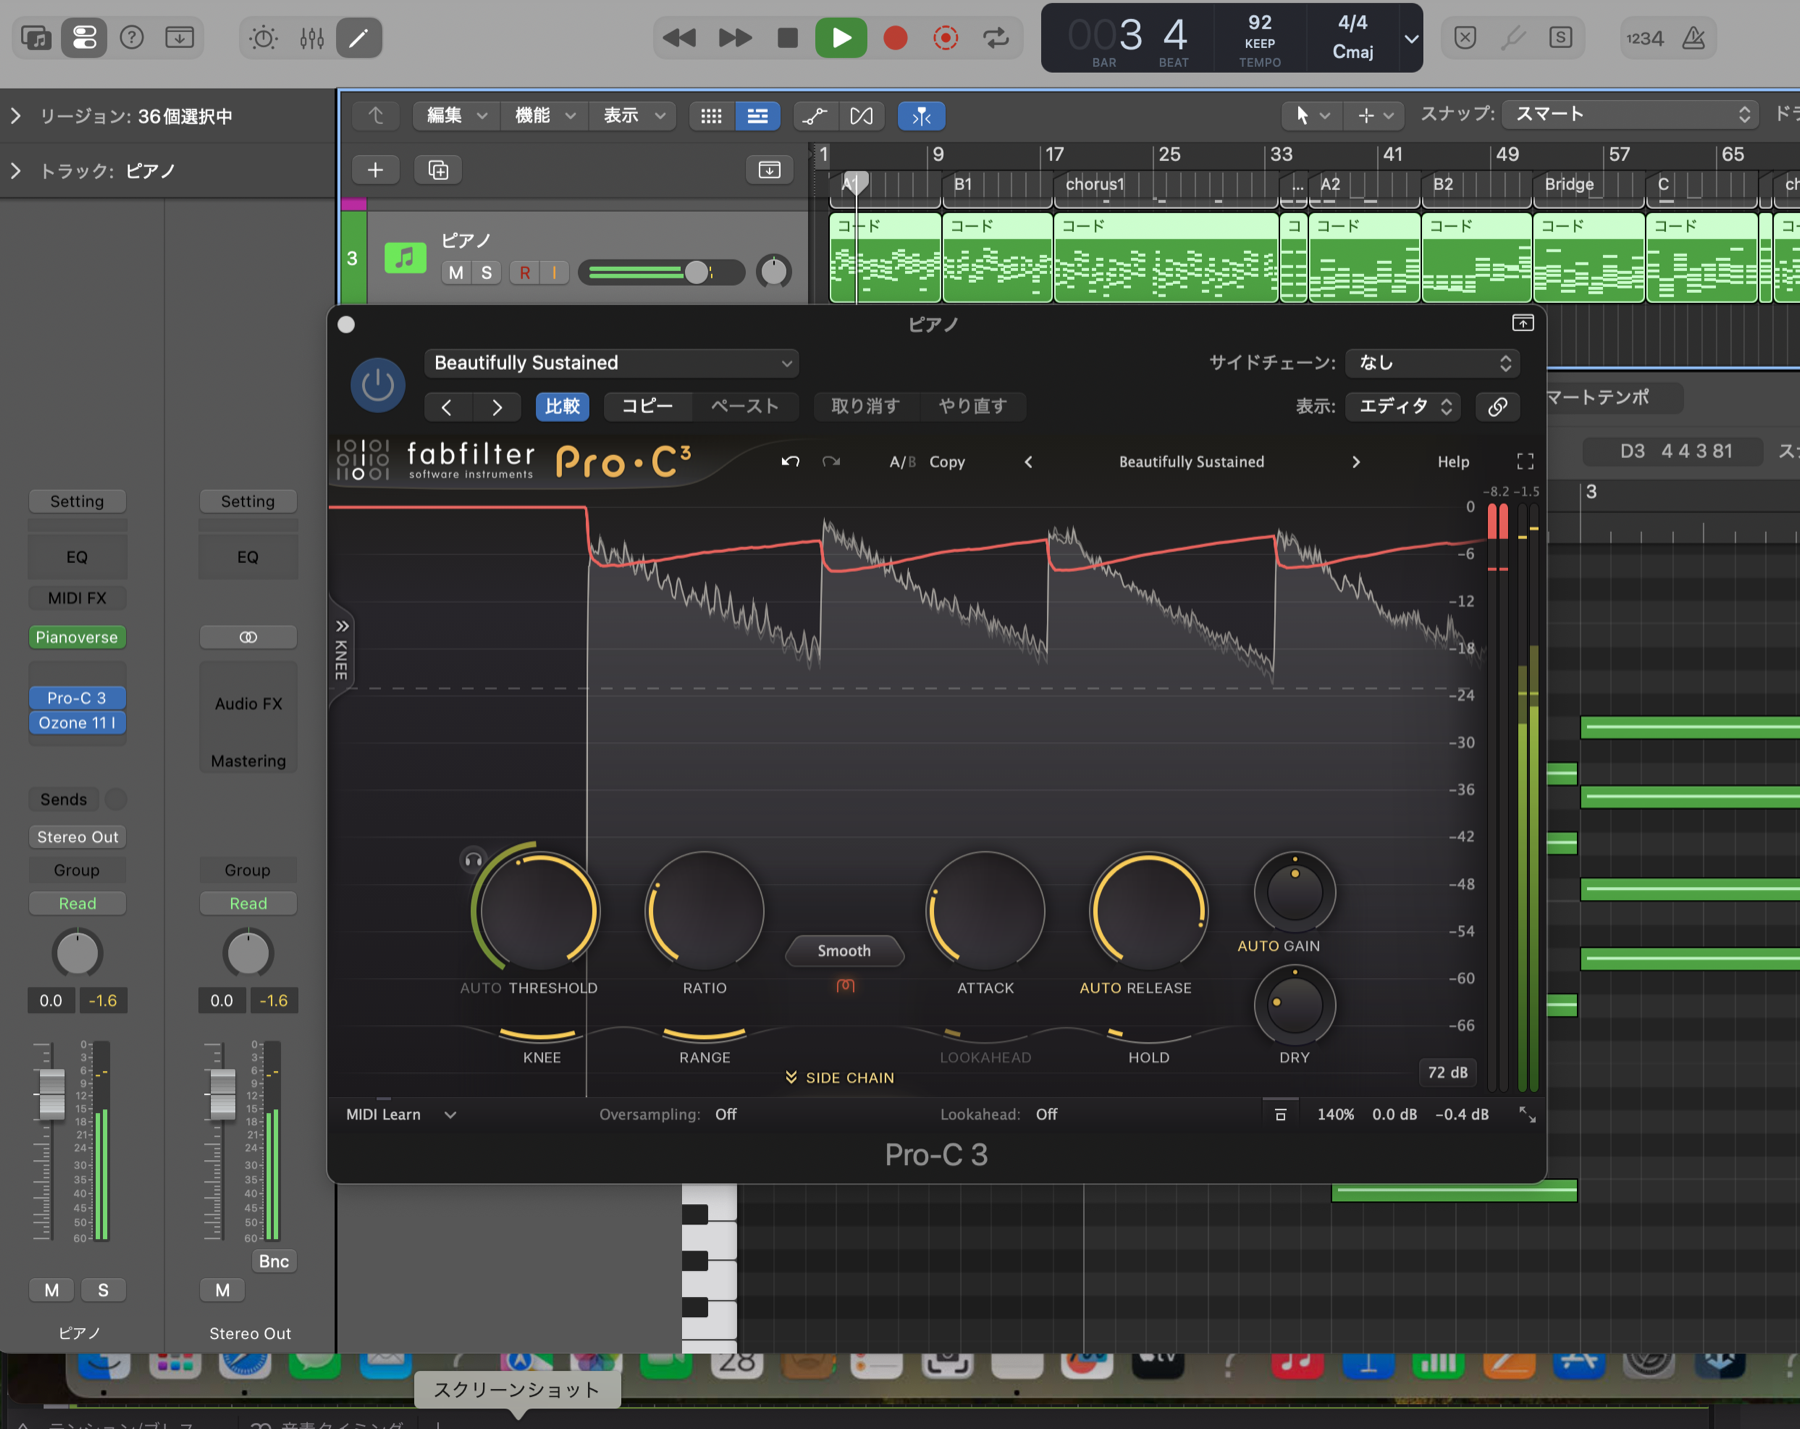
Task: Toggle the Pro-C 3 plugin power button
Action: (377, 384)
